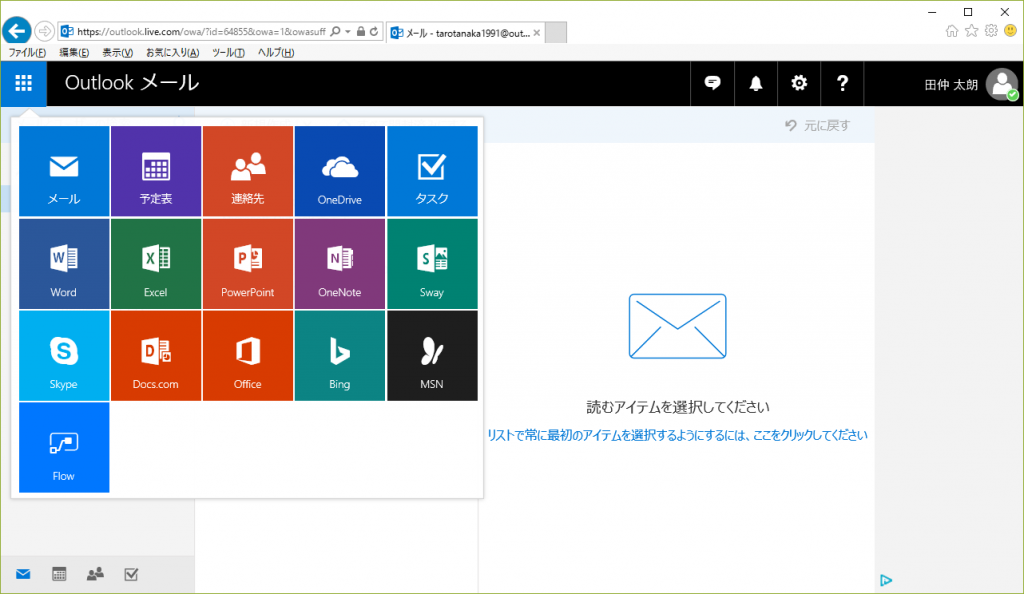The height and width of the screenshot is (594, 1024).
Task: Launch Skype from the app launcher
Action: click(x=64, y=356)
